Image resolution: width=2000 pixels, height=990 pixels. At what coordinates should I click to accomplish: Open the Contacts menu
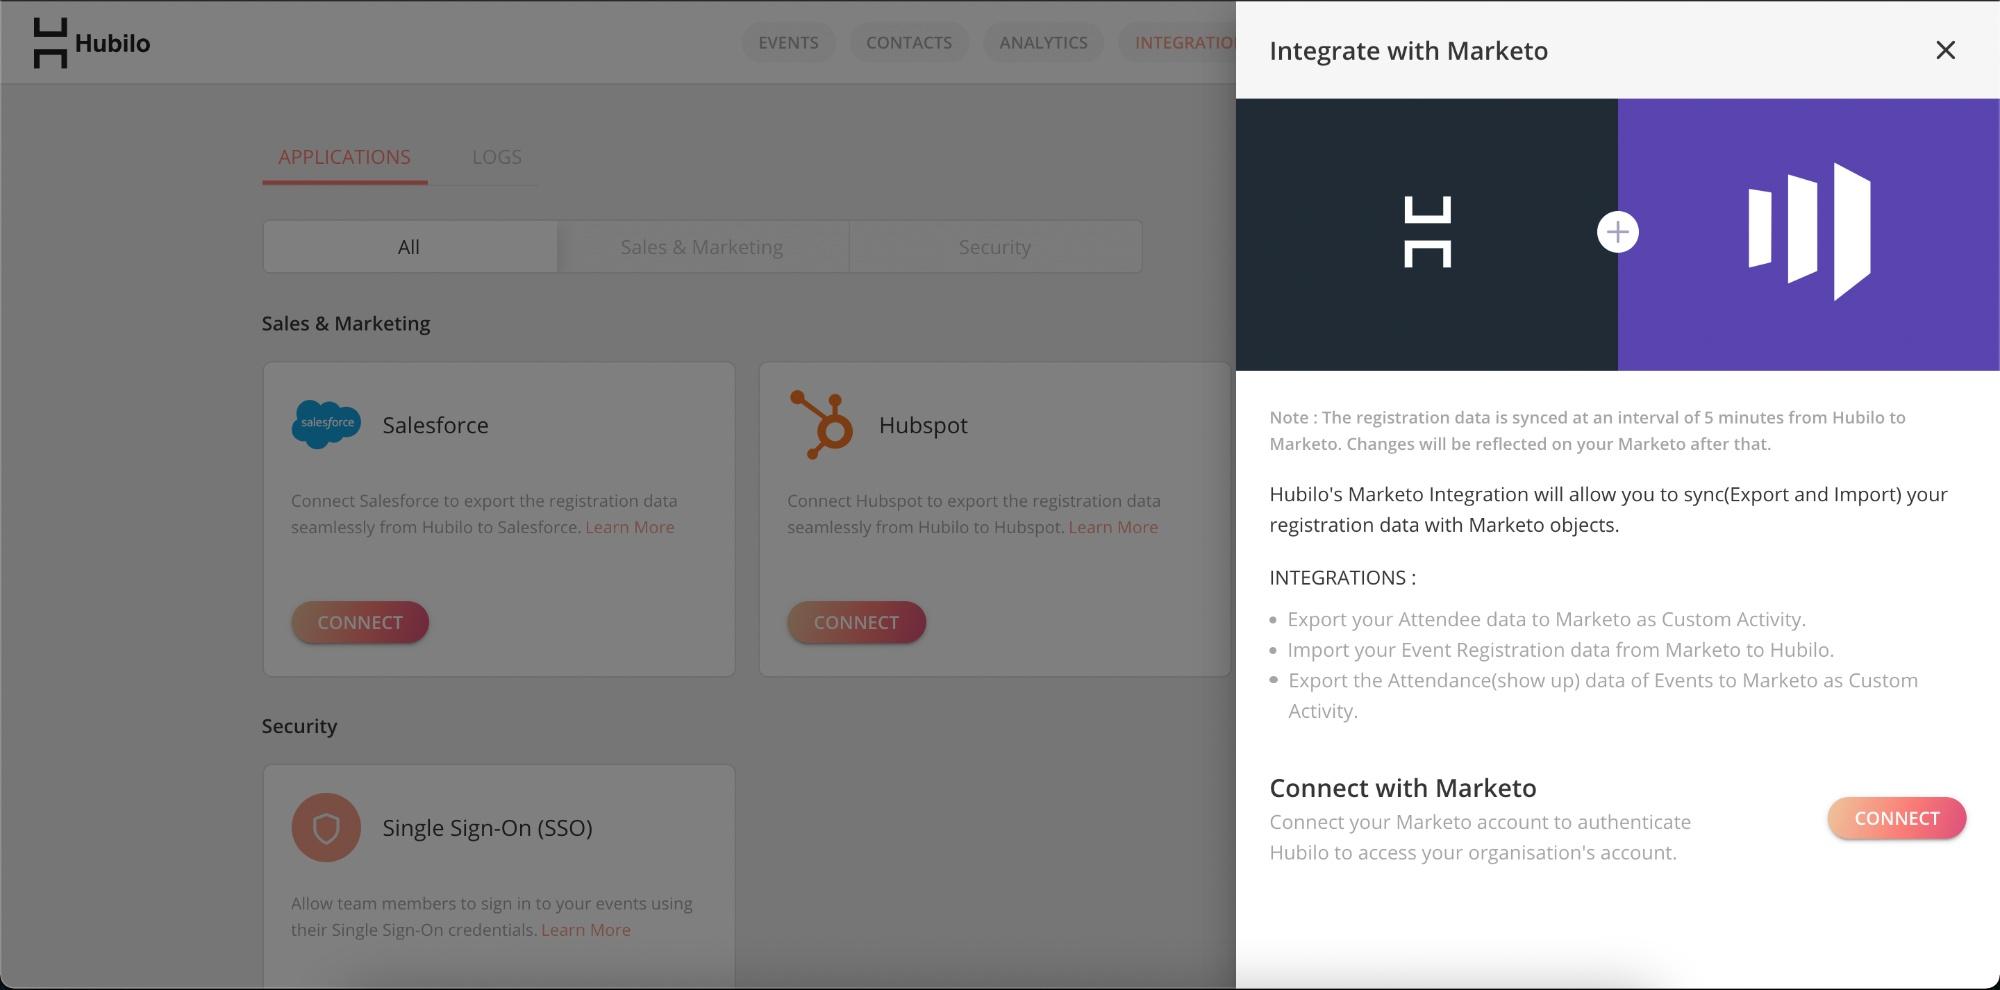(x=909, y=42)
